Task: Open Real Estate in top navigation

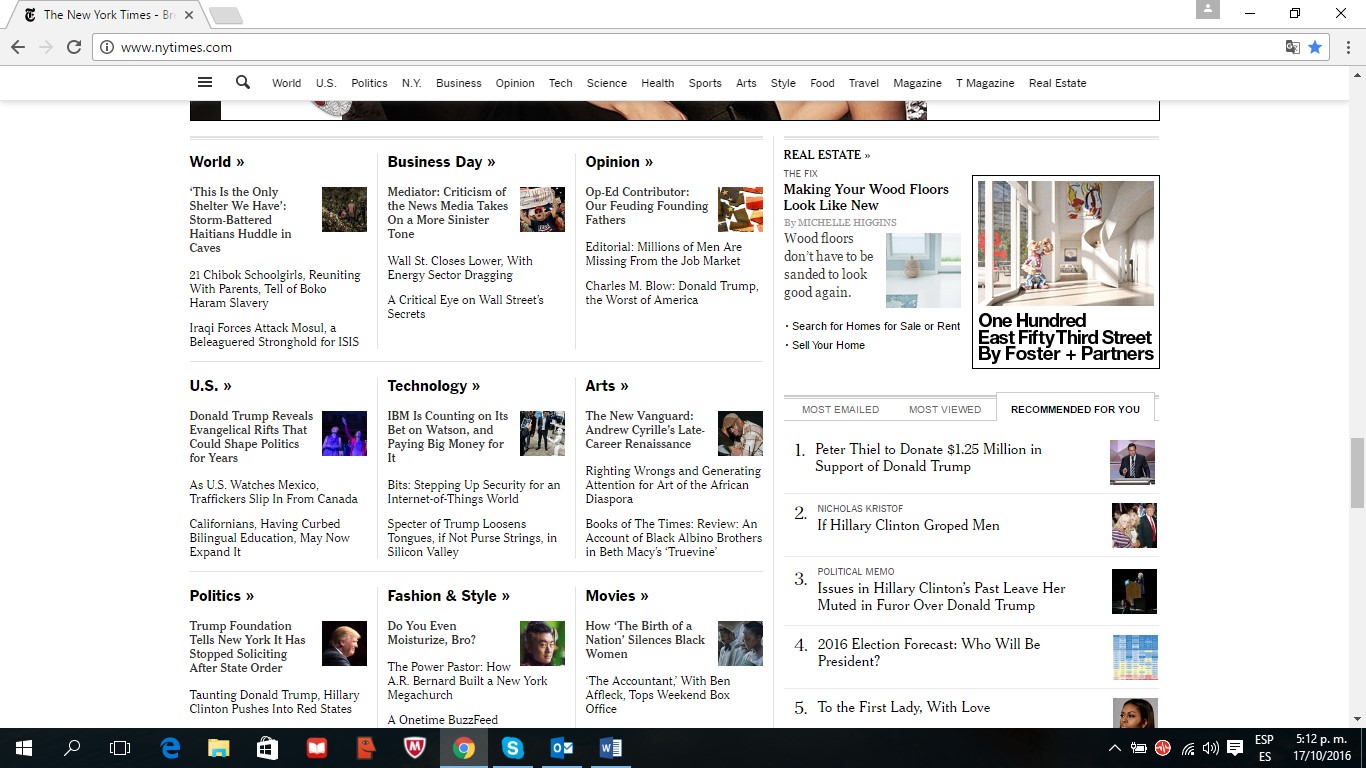Action: click(x=1057, y=83)
